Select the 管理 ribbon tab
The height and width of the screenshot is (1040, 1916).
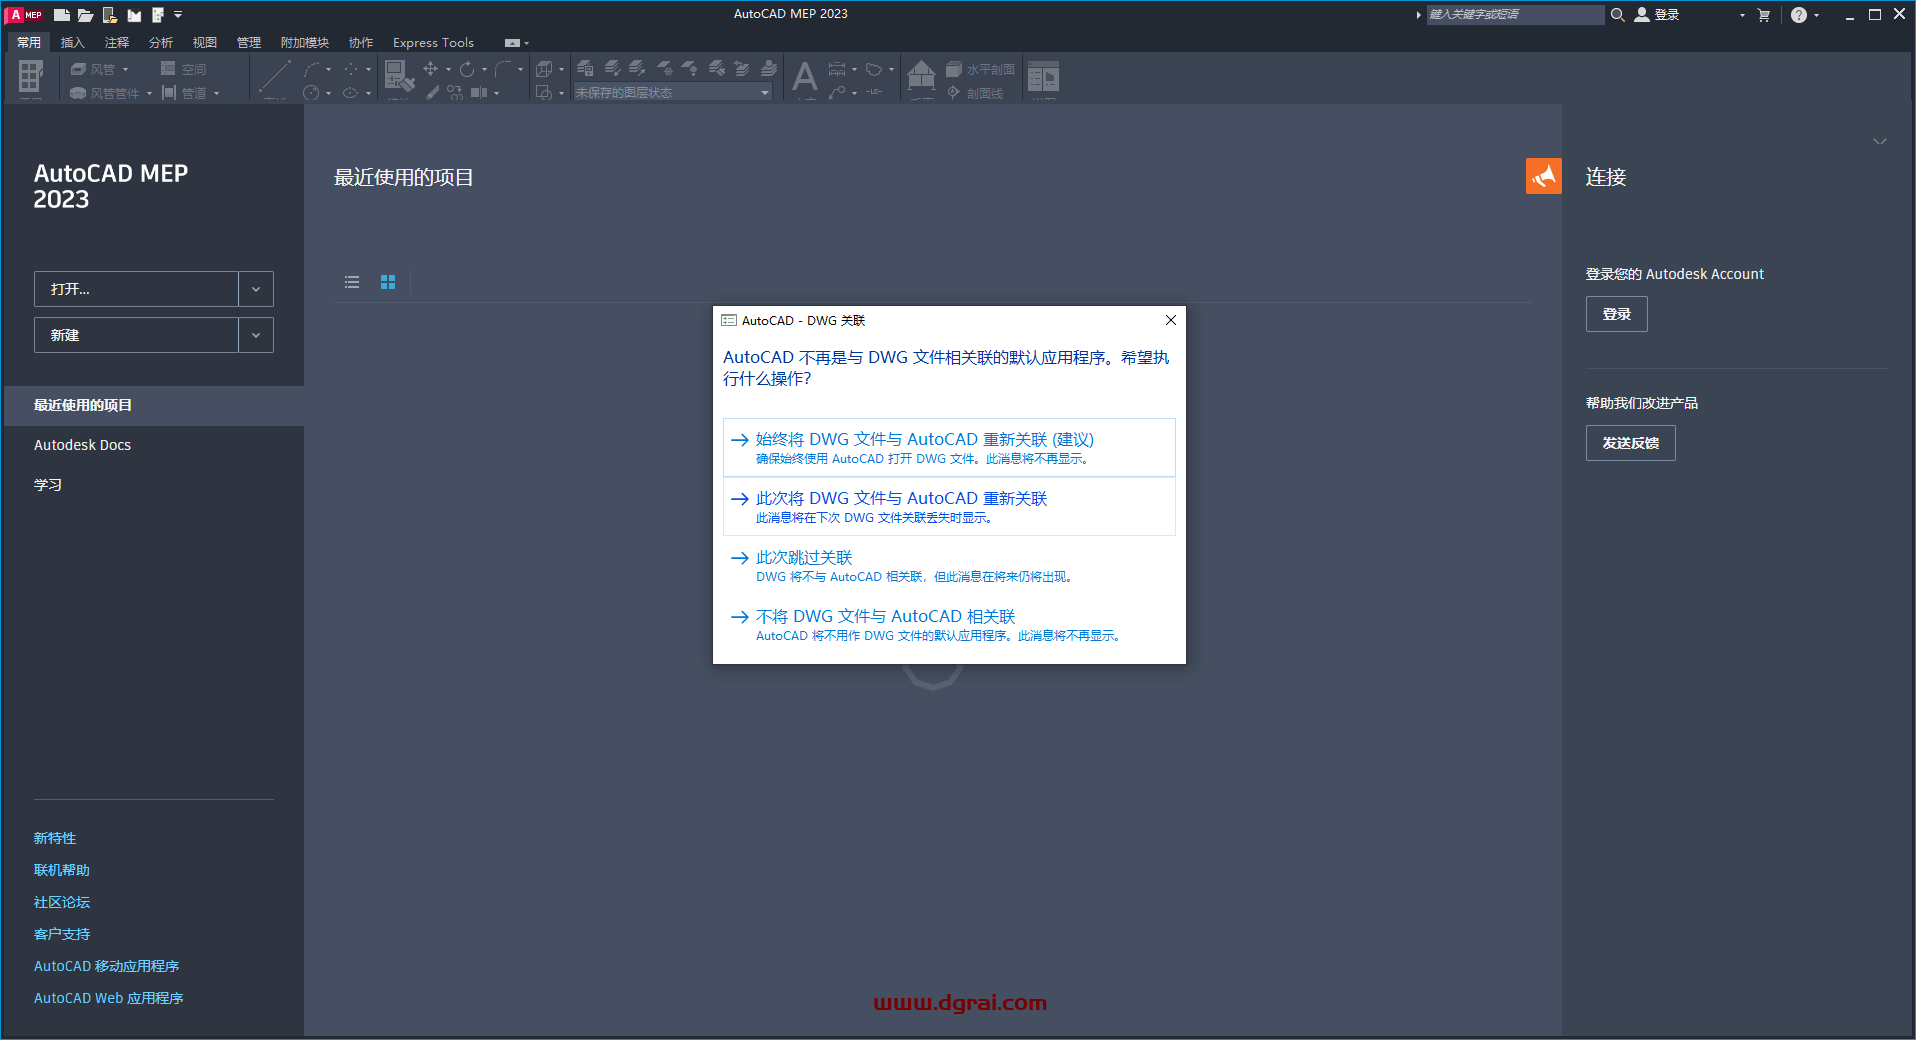(249, 42)
